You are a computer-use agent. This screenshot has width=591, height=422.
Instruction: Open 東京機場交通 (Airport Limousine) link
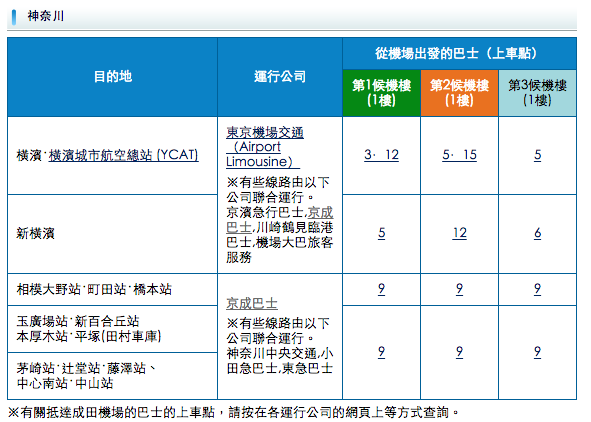click(265, 147)
